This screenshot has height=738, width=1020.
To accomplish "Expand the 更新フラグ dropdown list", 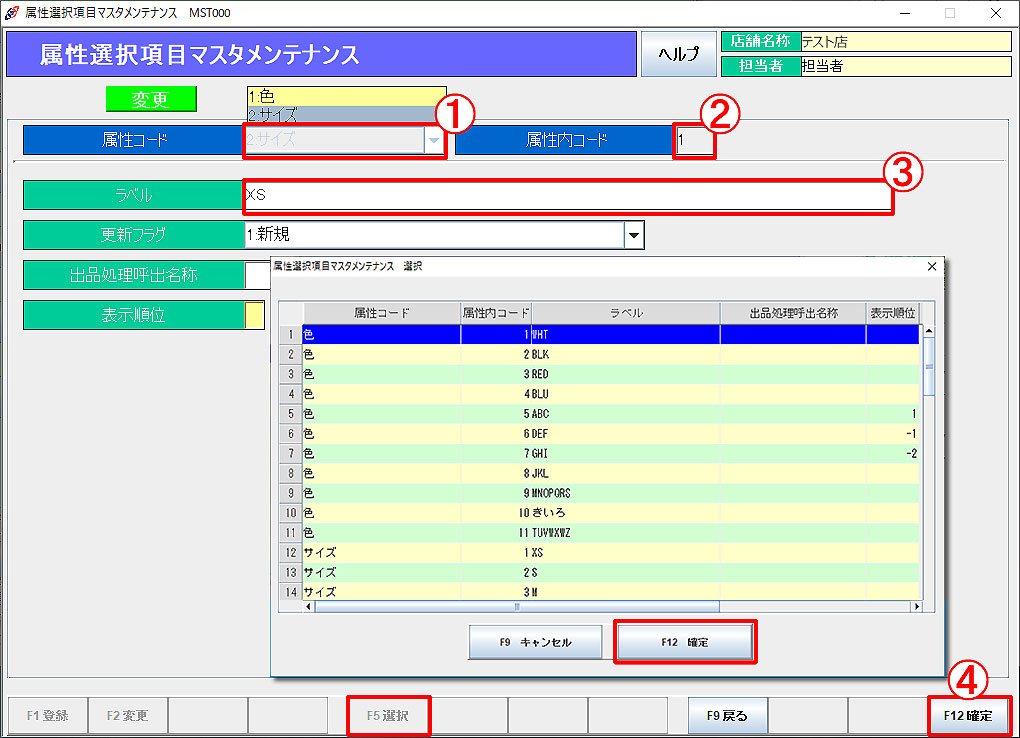I will pyautogui.click(x=633, y=235).
